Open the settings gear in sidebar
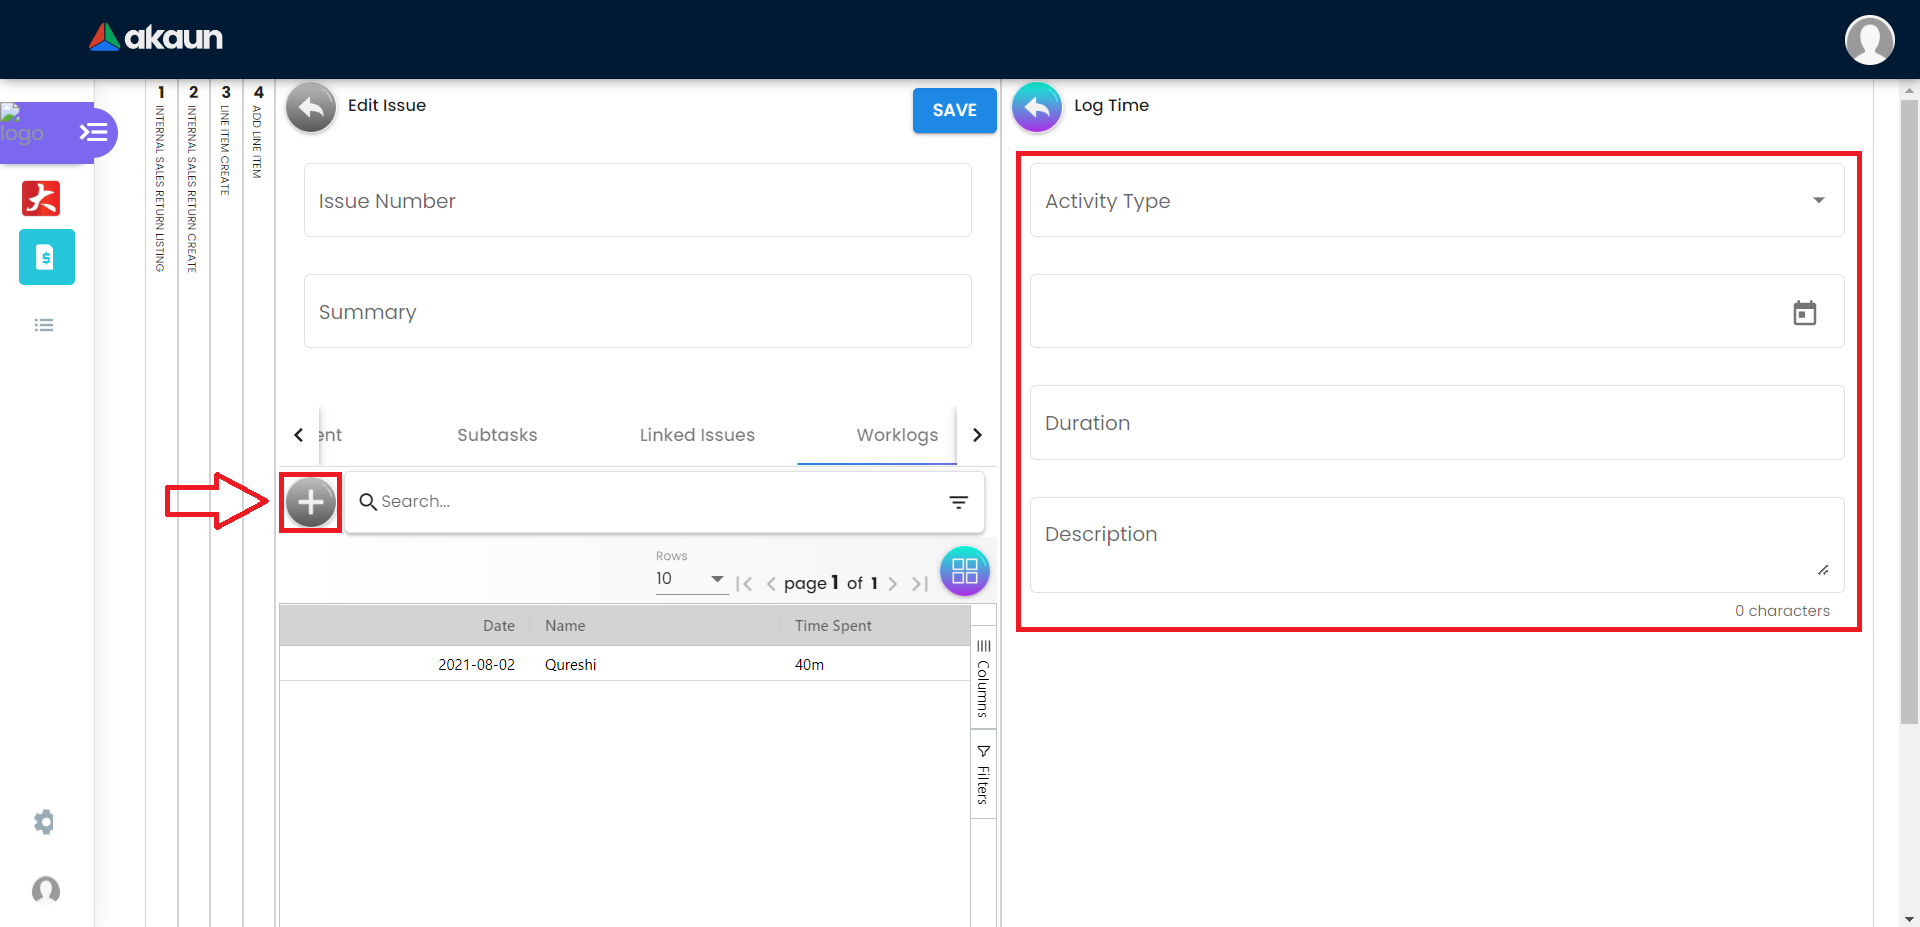The width and height of the screenshot is (1920, 927). click(x=44, y=822)
